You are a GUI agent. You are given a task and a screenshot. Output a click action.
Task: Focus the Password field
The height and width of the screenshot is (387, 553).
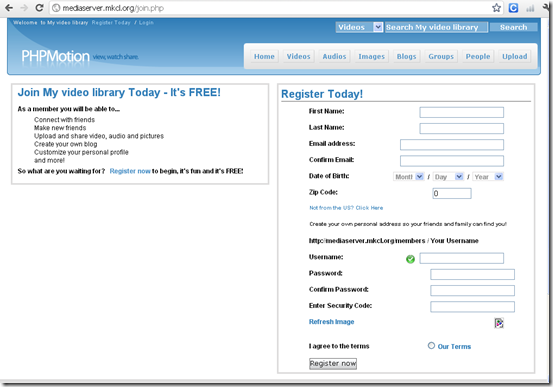click(x=472, y=274)
